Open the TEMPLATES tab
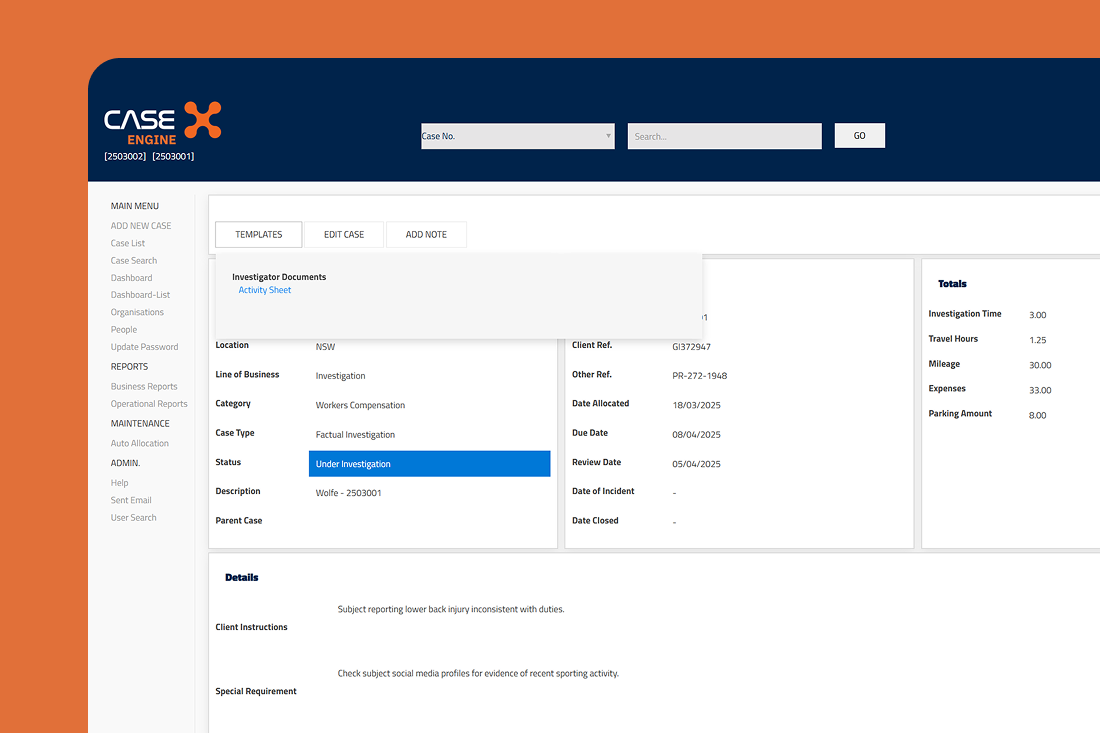This screenshot has width=1100, height=733. pos(259,234)
